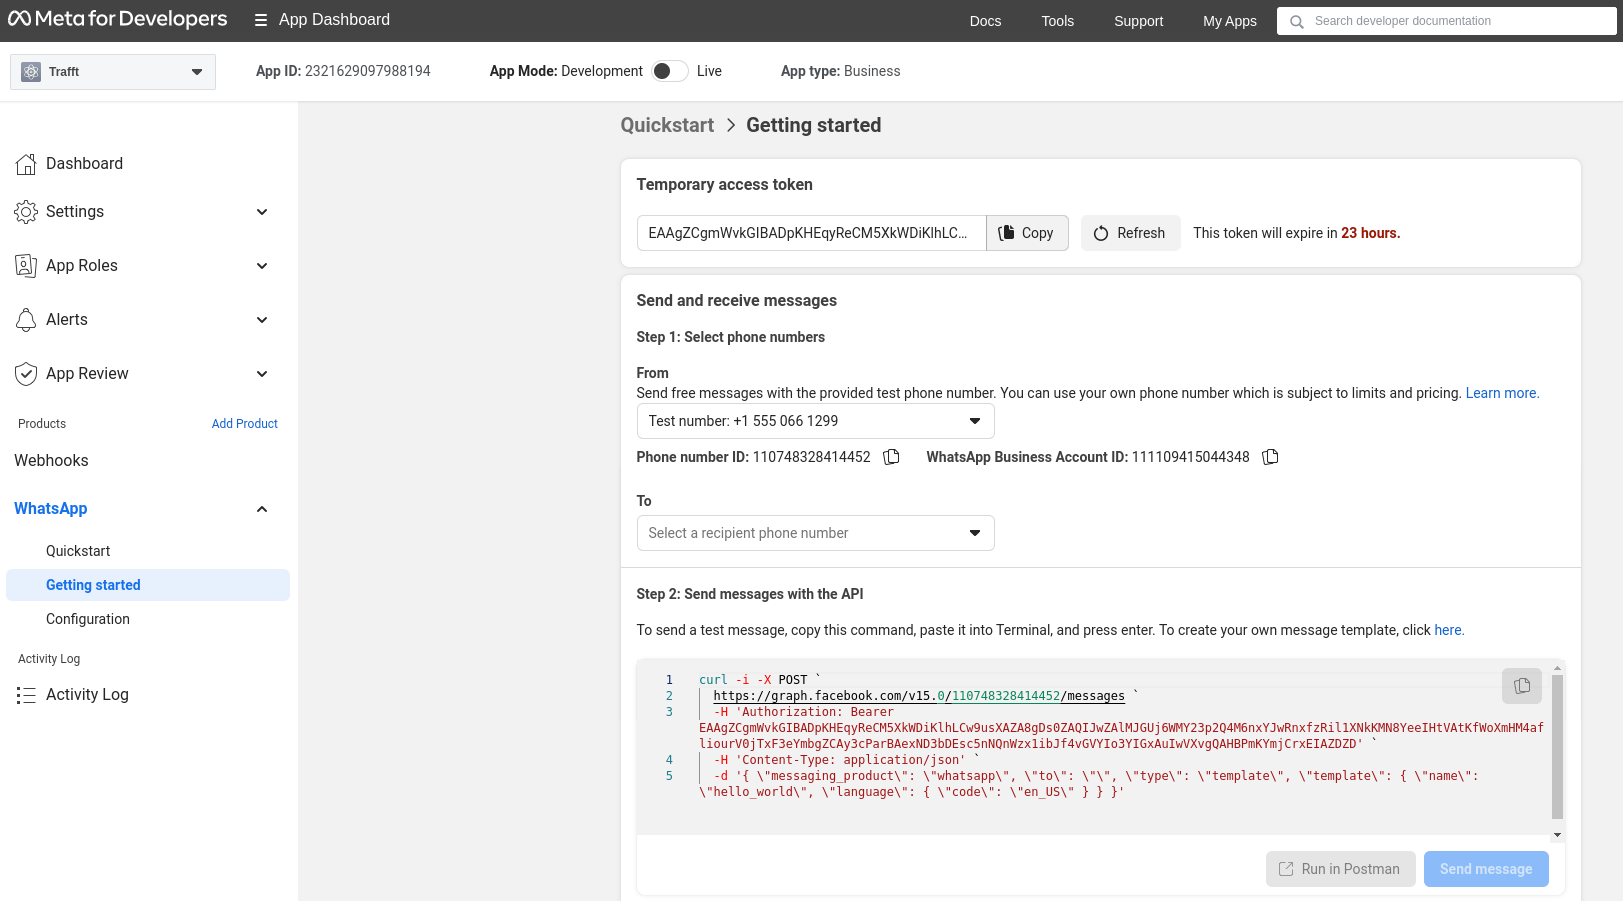This screenshot has width=1623, height=901.
Task: Open the recipient phone number dropdown
Action: [815, 533]
